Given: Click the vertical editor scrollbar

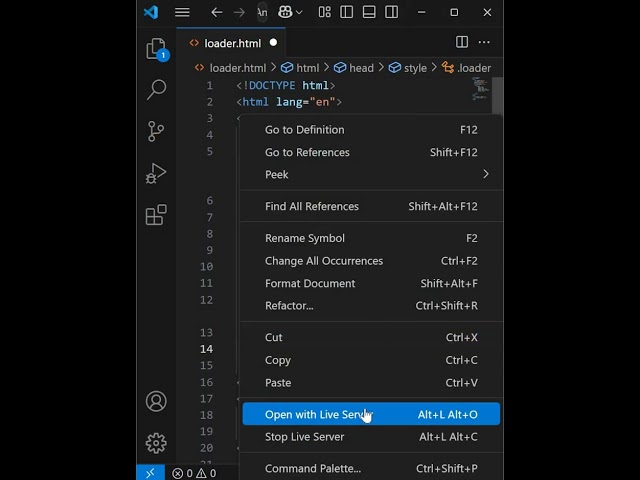Looking at the screenshot, I should point(497,96).
